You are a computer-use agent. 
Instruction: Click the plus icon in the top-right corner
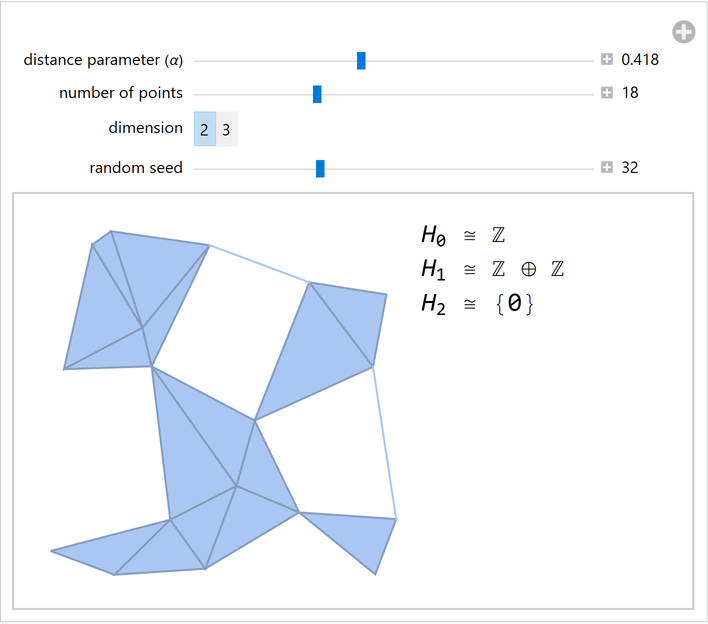[684, 33]
